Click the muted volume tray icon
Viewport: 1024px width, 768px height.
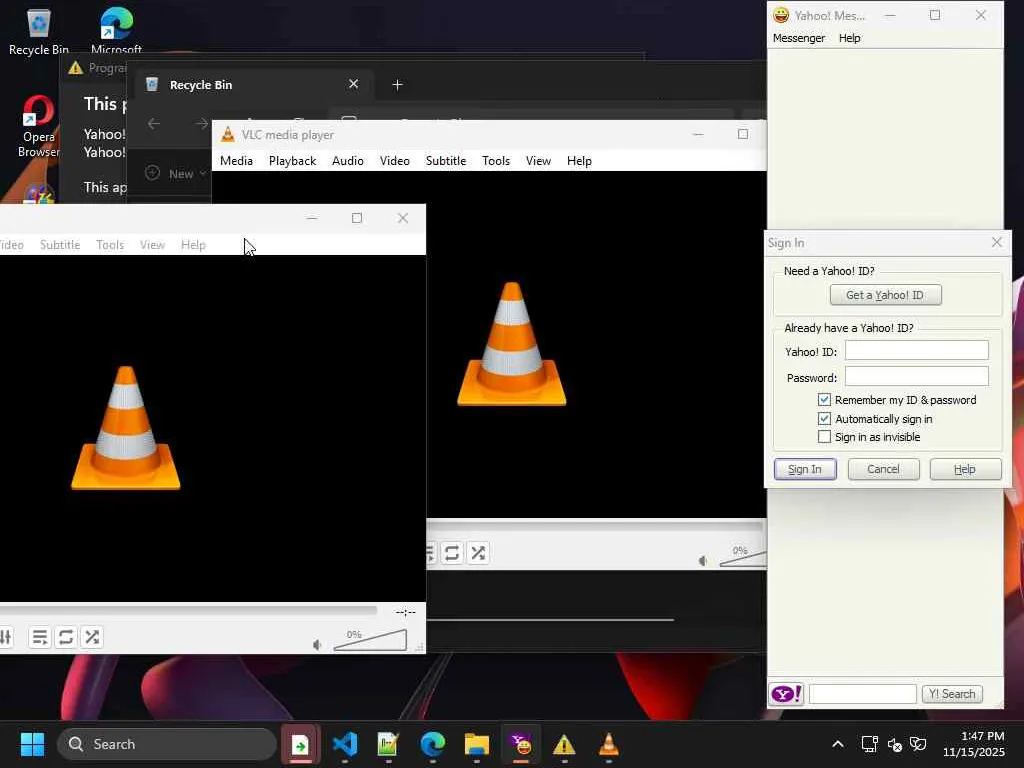pyautogui.click(x=895, y=744)
